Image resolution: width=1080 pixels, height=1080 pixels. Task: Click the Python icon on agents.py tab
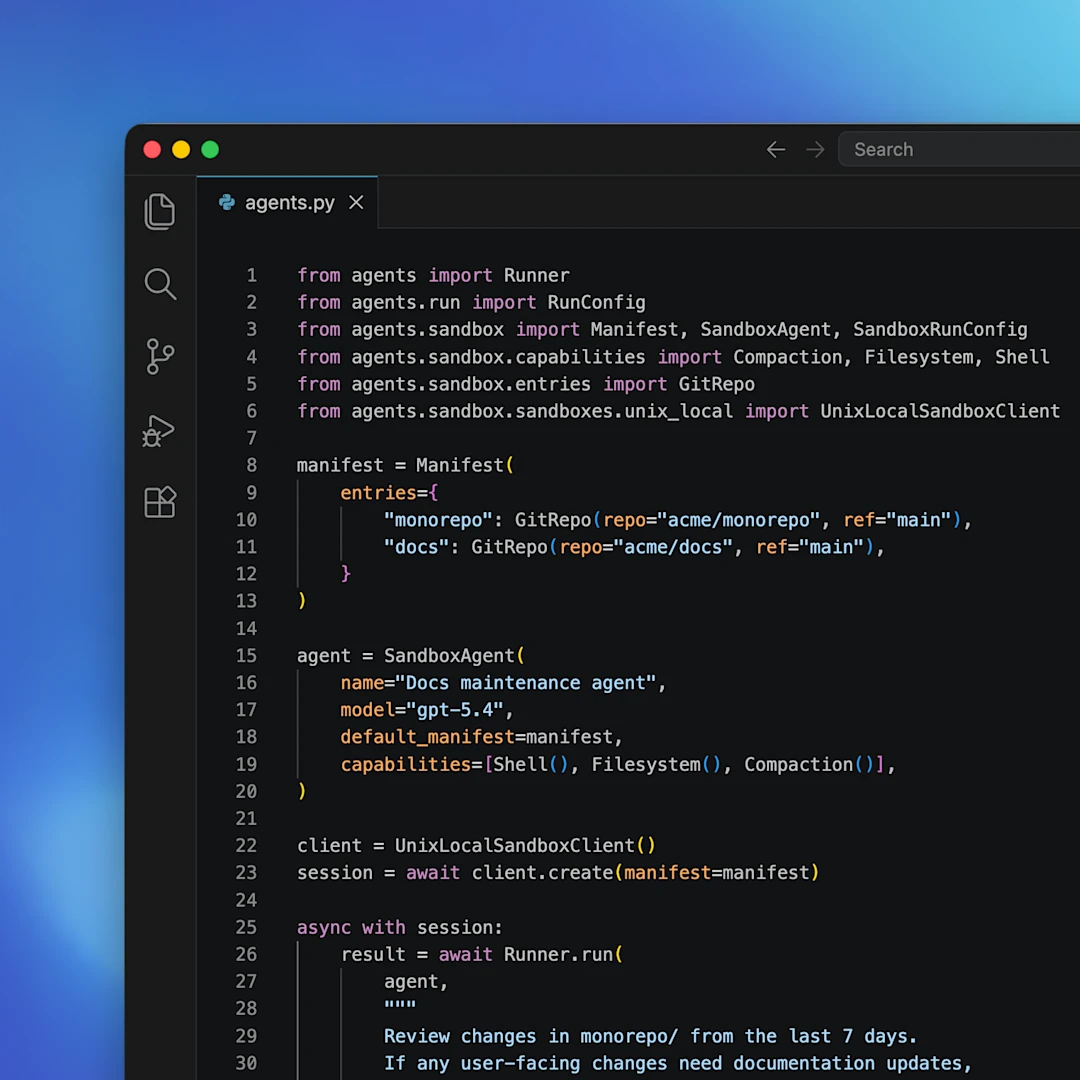tap(227, 202)
